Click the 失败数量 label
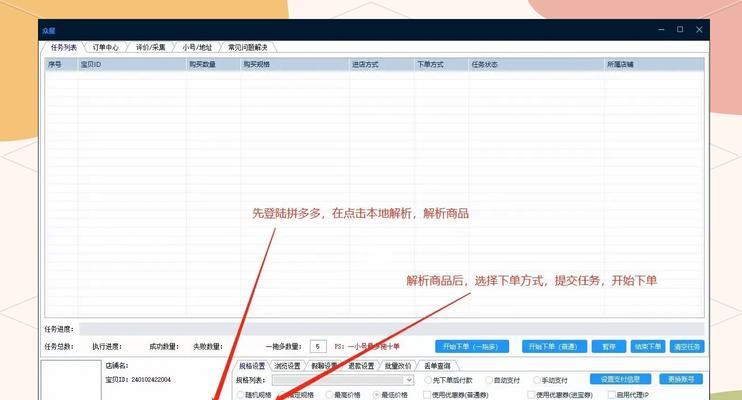Image resolution: width=742 pixels, height=400 pixels. (208, 347)
